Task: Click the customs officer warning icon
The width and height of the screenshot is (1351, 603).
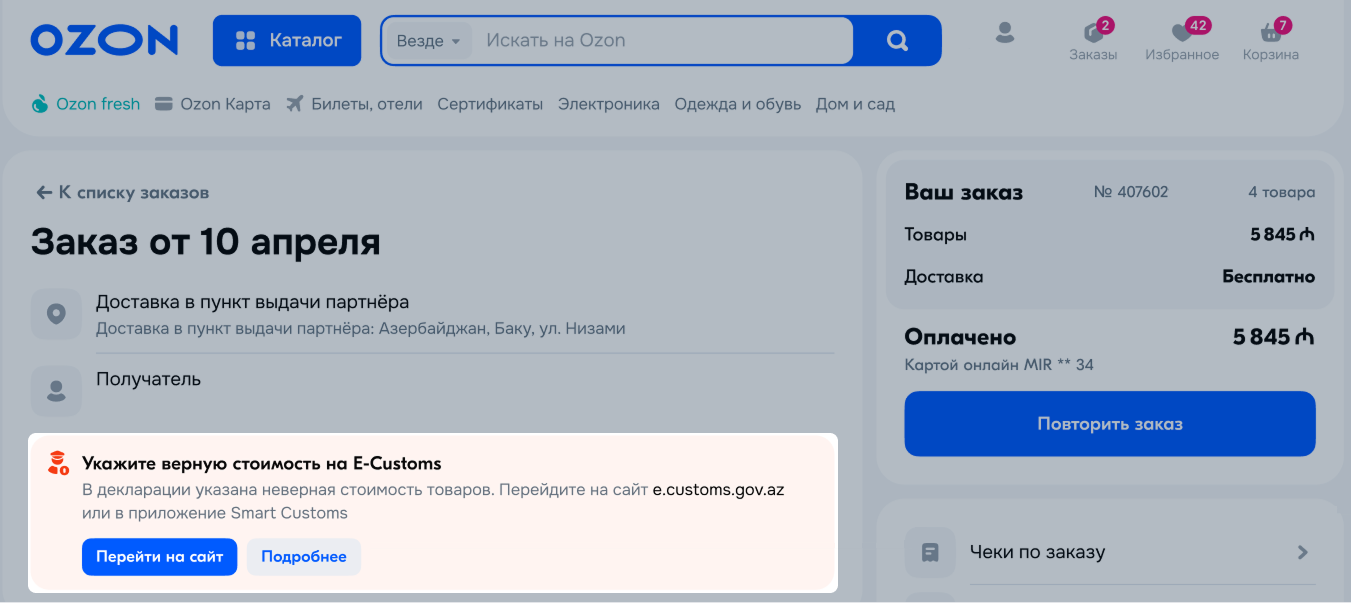Action: 58,463
